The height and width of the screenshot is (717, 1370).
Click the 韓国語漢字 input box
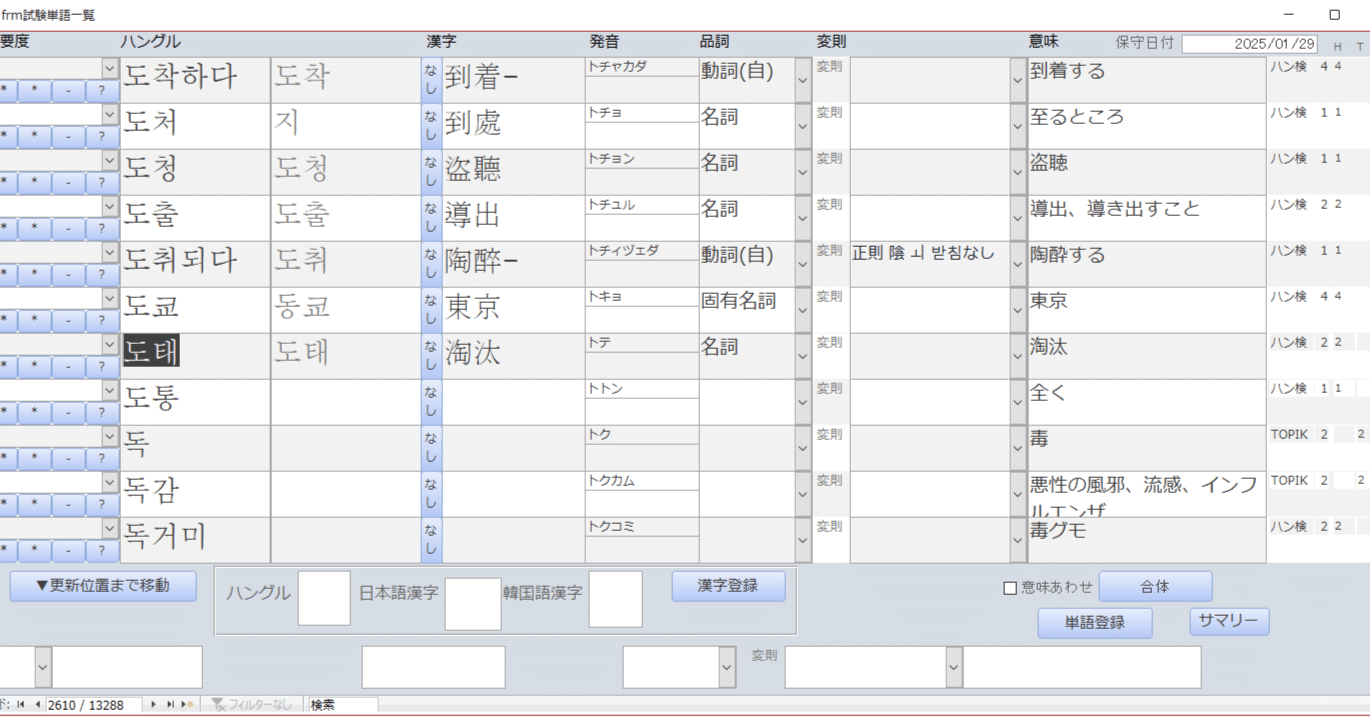click(615, 599)
